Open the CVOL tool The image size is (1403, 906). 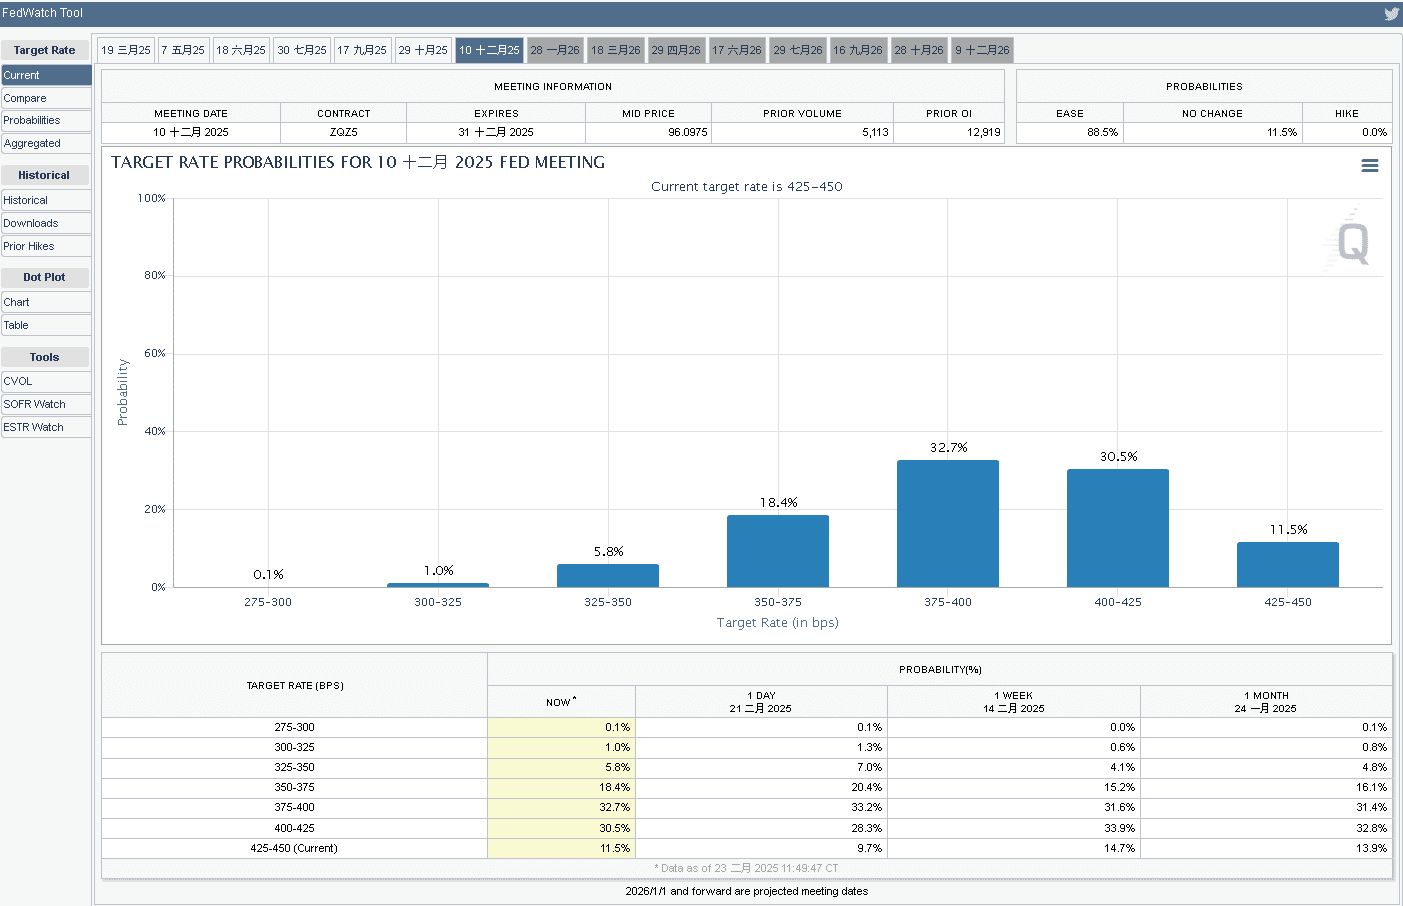click(x=46, y=381)
